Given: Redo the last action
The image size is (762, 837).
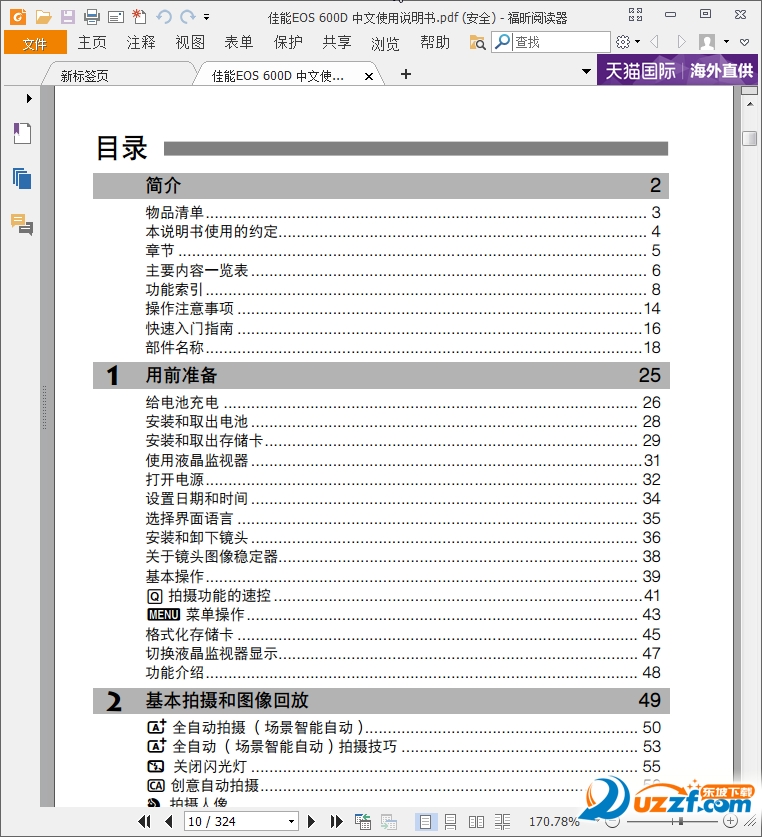Looking at the screenshot, I should coord(187,17).
